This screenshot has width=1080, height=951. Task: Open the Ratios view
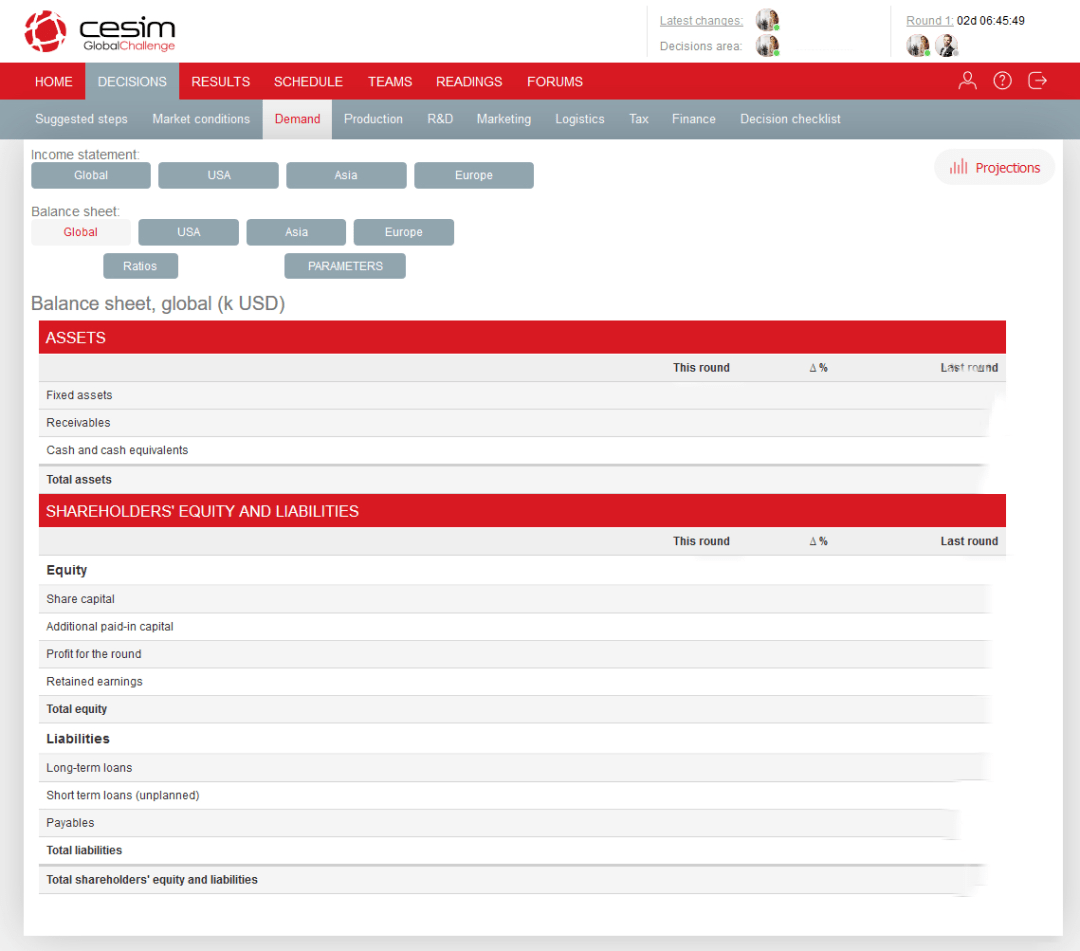pos(141,266)
